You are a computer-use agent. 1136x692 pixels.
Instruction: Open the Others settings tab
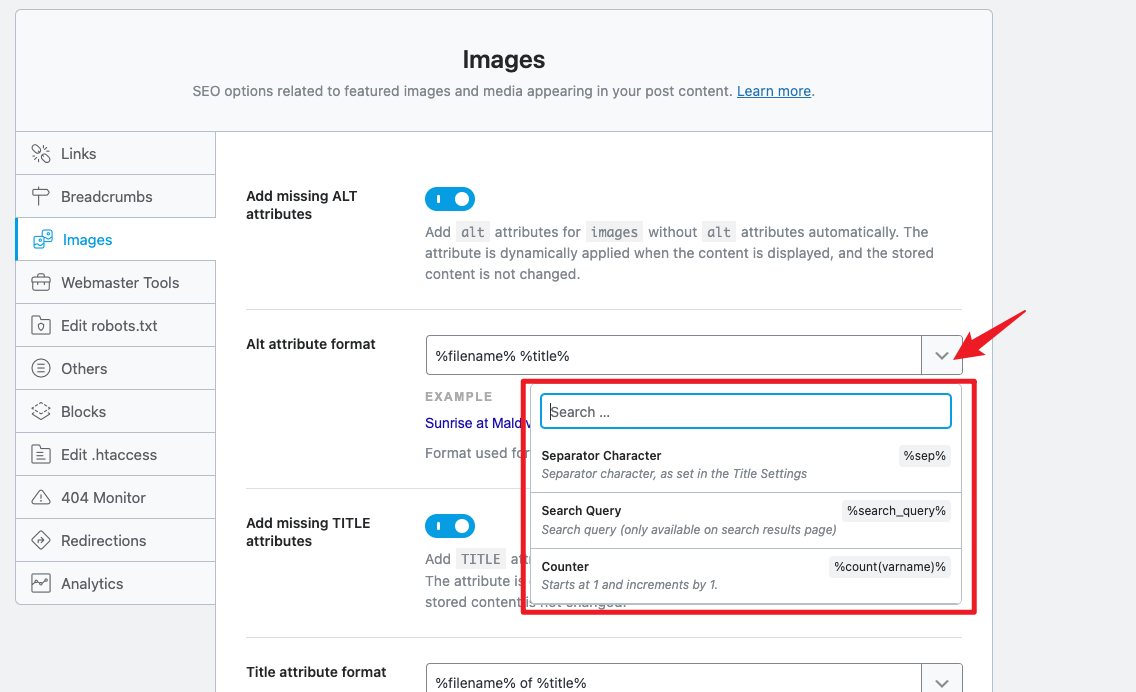[x=84, y=369]
